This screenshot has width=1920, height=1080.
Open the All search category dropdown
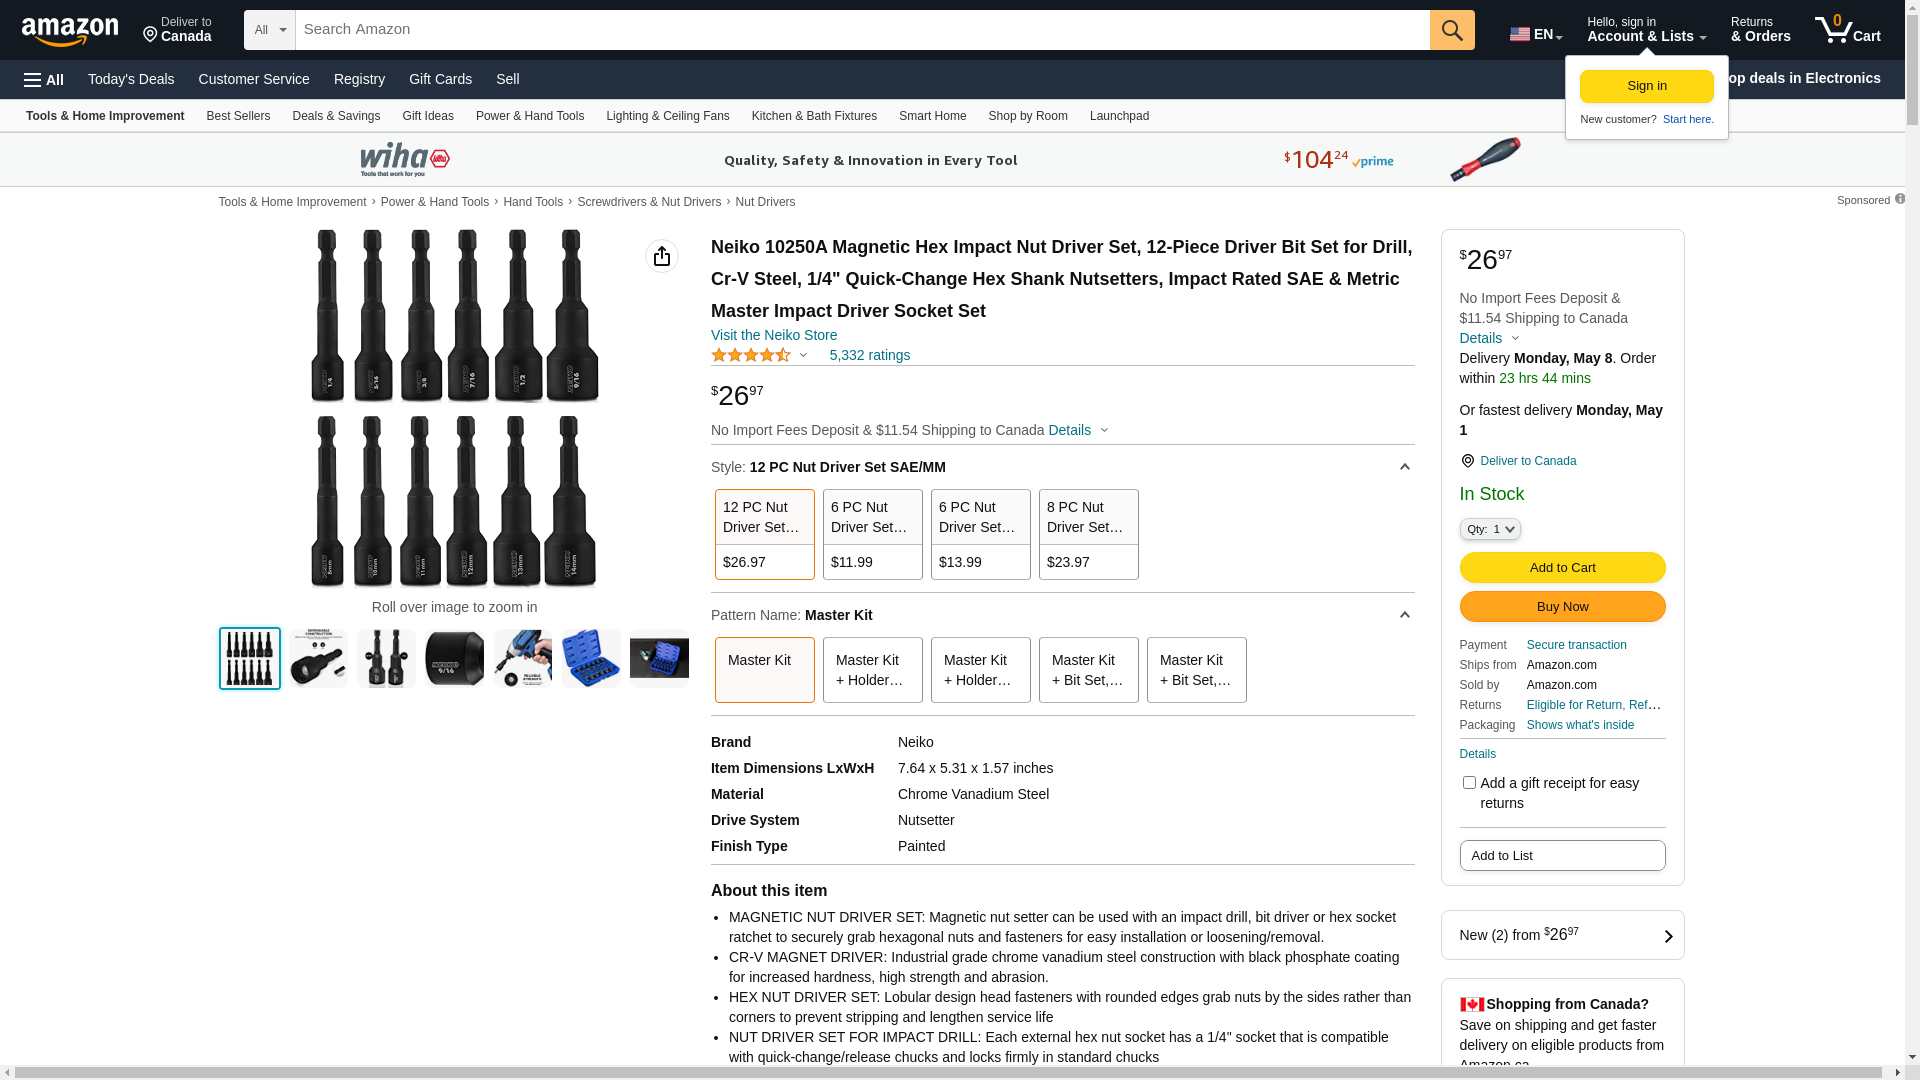269,30
